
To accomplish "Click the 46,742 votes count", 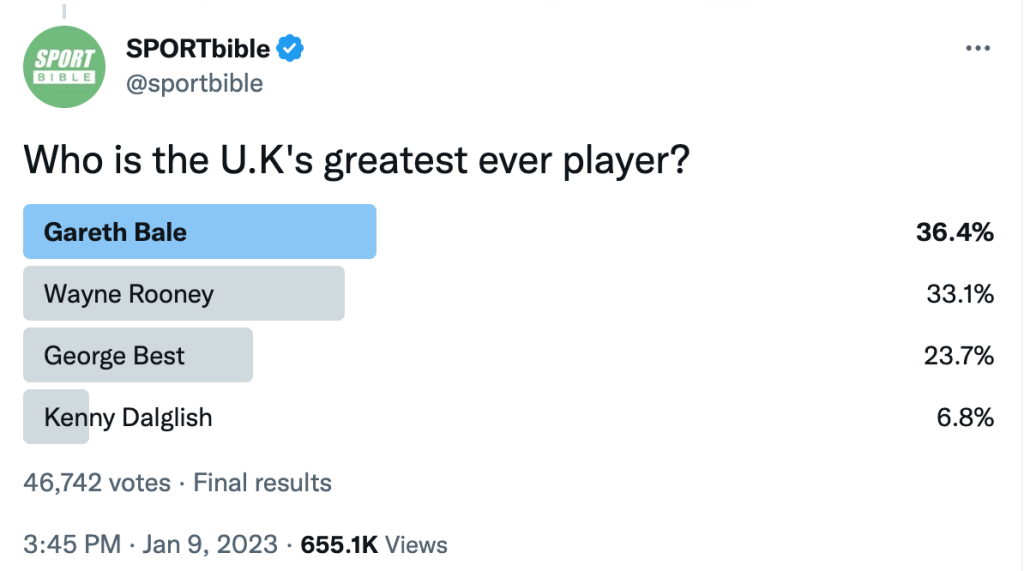I will click(x=96, y=483).
